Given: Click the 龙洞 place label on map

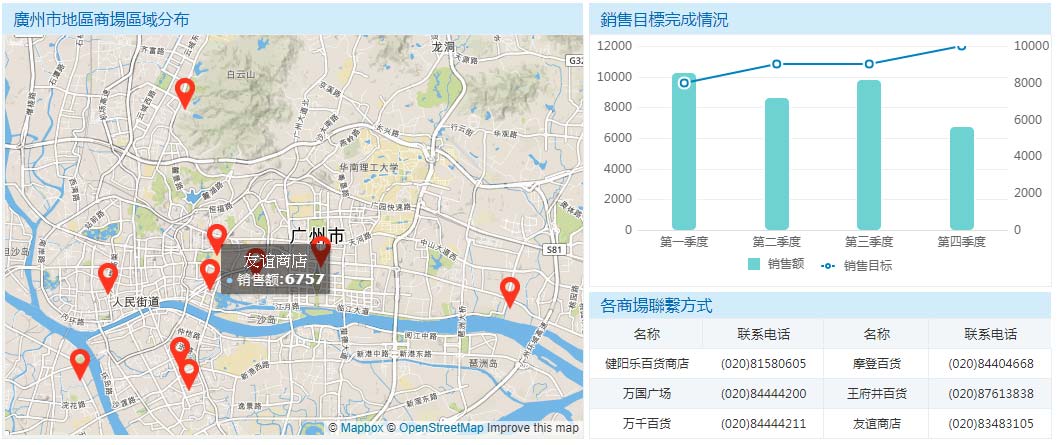Looking at the screenshot, I should pyautogui.click(x=443, y=47).
